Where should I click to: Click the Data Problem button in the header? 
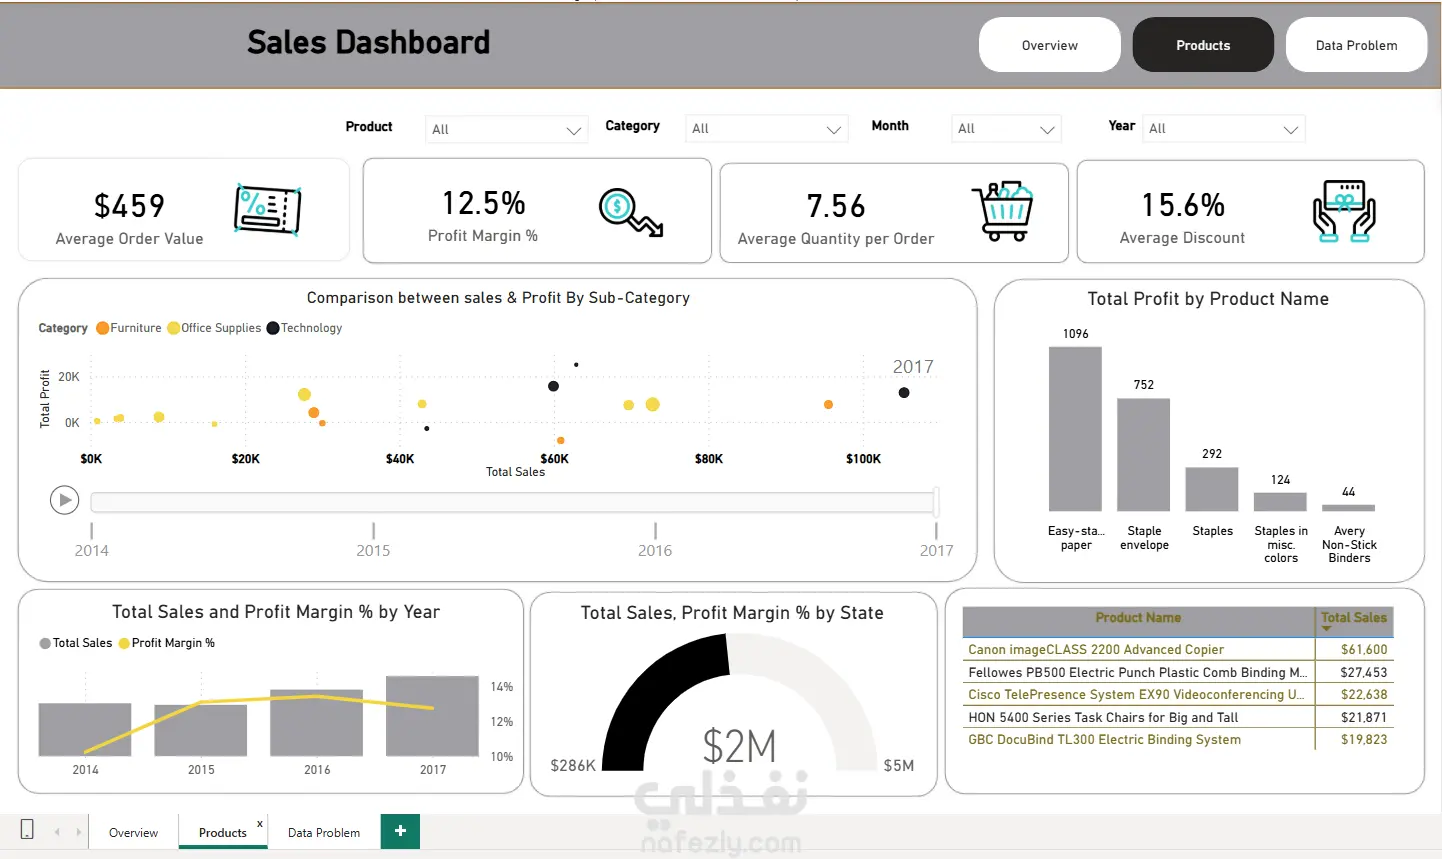[x=1356, y=45]
